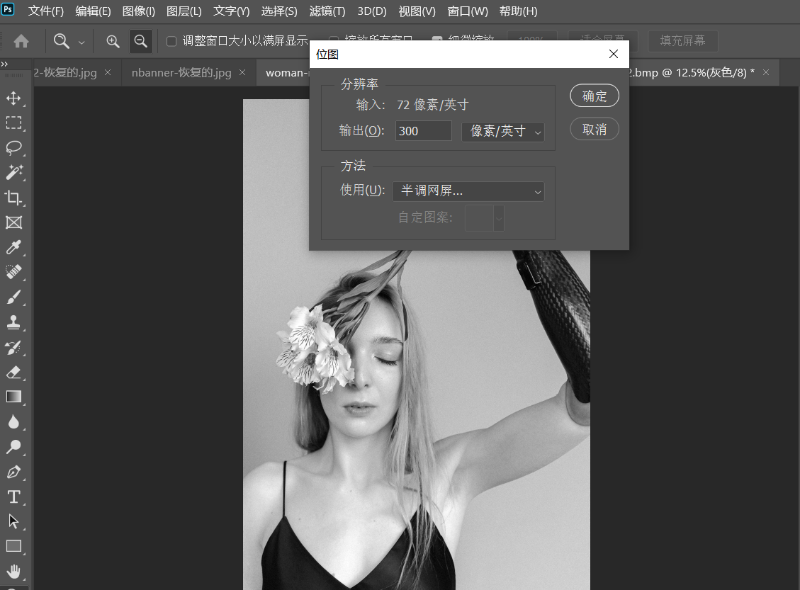Choose the Crop tool

[x=14, y=198]
